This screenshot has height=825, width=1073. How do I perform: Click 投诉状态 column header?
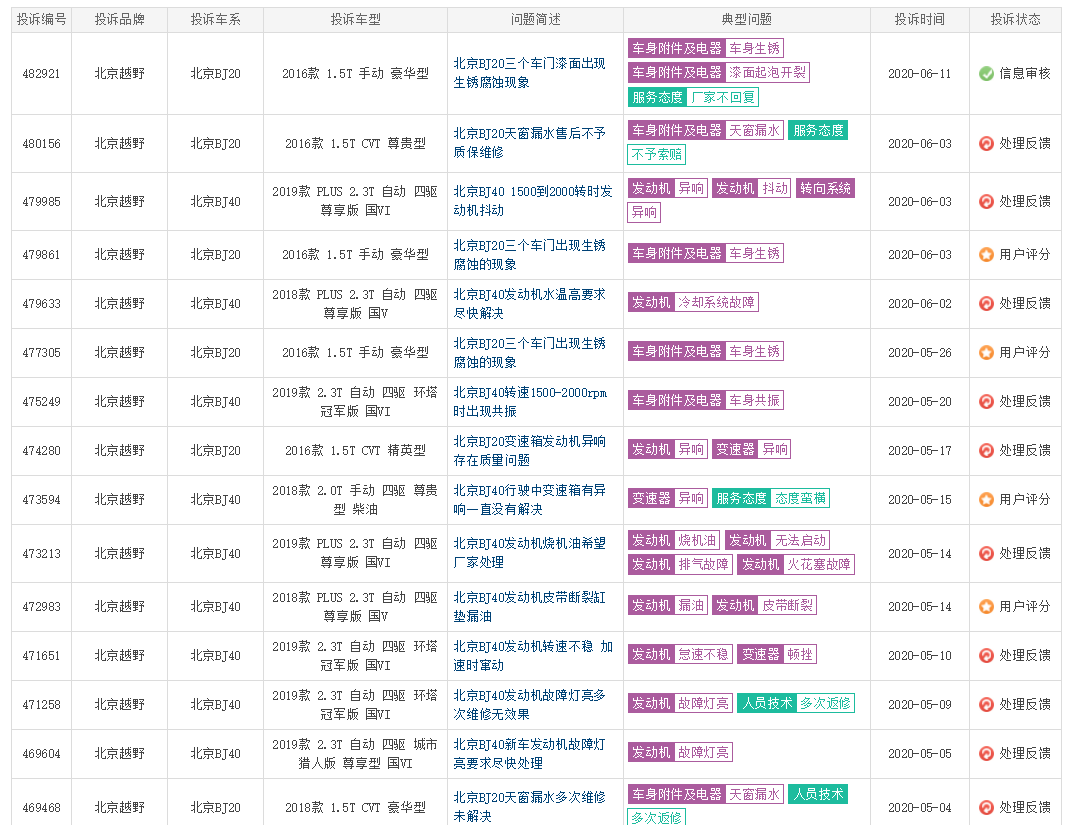1016,20
